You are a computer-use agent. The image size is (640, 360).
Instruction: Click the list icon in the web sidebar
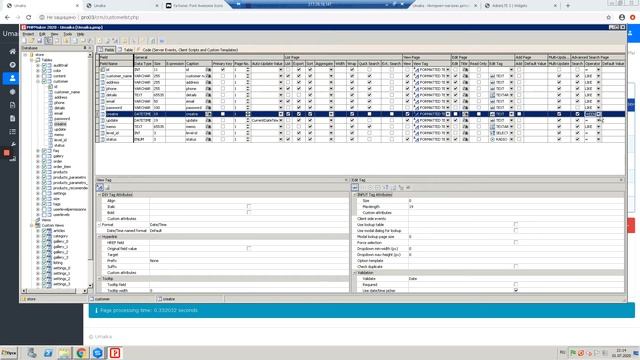(12, 131)
